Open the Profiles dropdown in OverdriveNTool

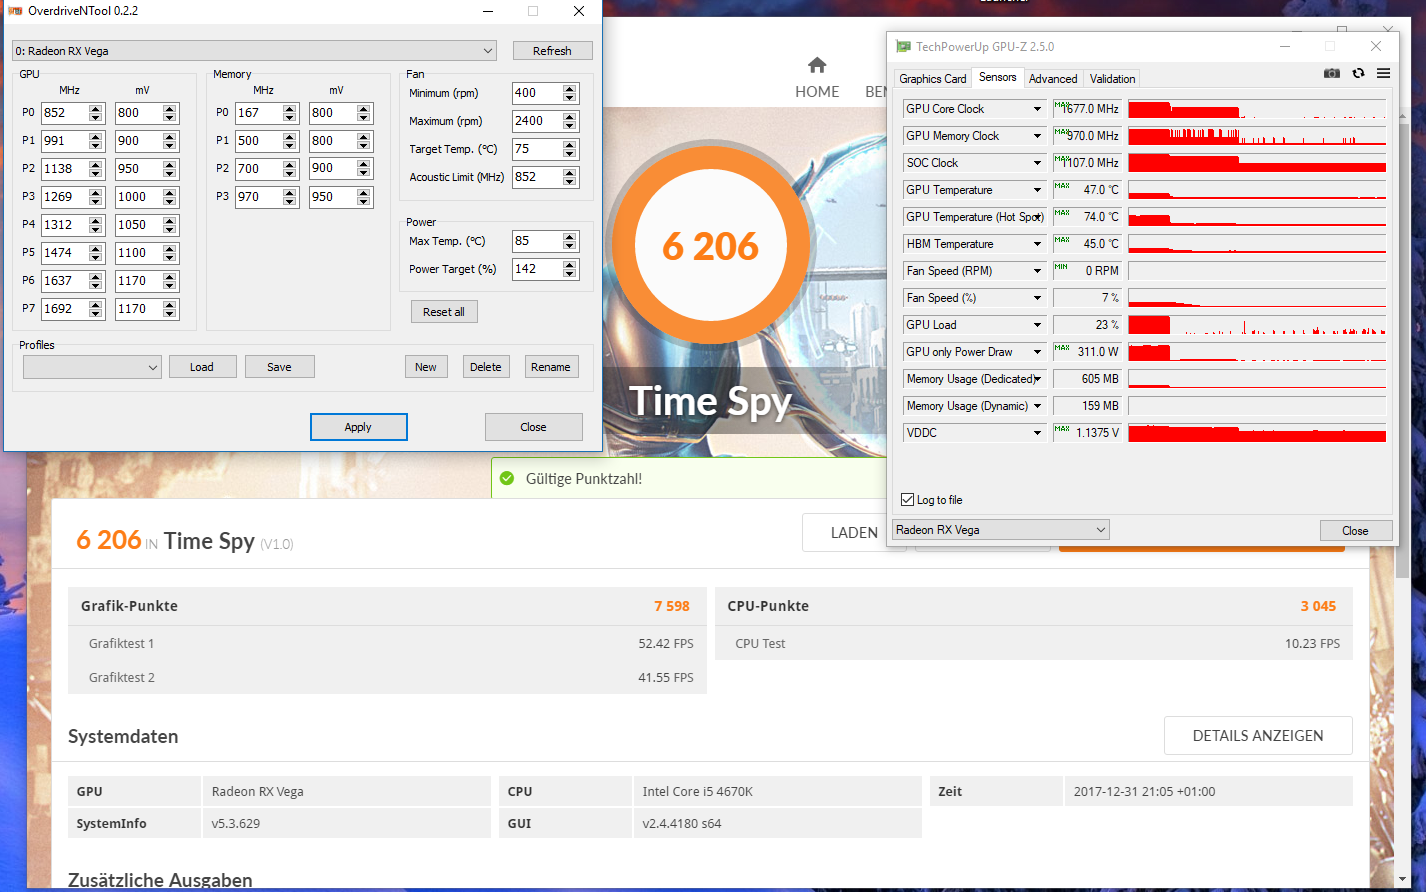tap(92, 367)
